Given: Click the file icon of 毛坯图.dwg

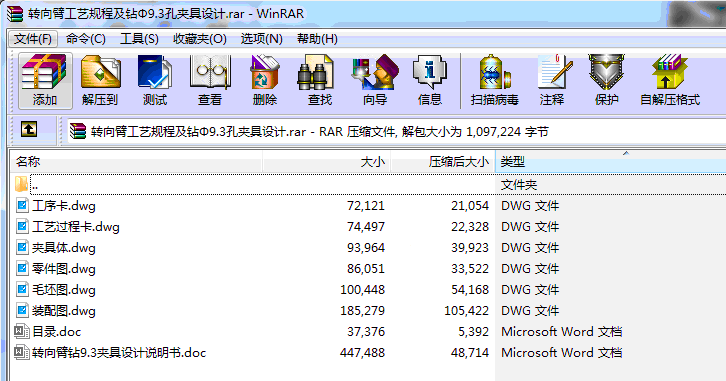Looking at the screenshot, I should 22,289.
